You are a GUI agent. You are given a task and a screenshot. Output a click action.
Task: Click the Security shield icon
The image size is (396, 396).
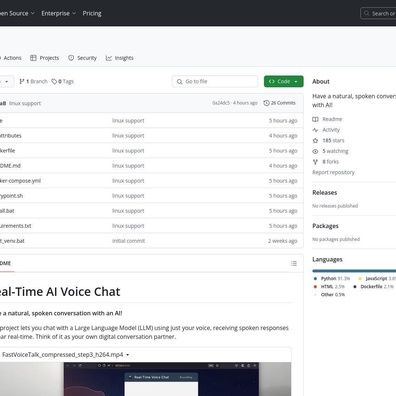click(x=71, y=58)
